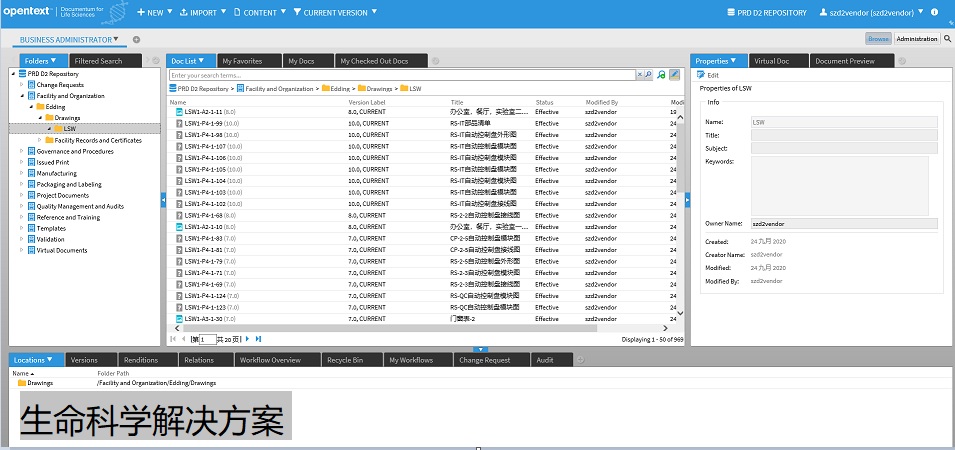The height and width of the screenshot is (450, 955).
Task: Open the CURRENT VERSION filter dropdown
Action: coord(331,13)
